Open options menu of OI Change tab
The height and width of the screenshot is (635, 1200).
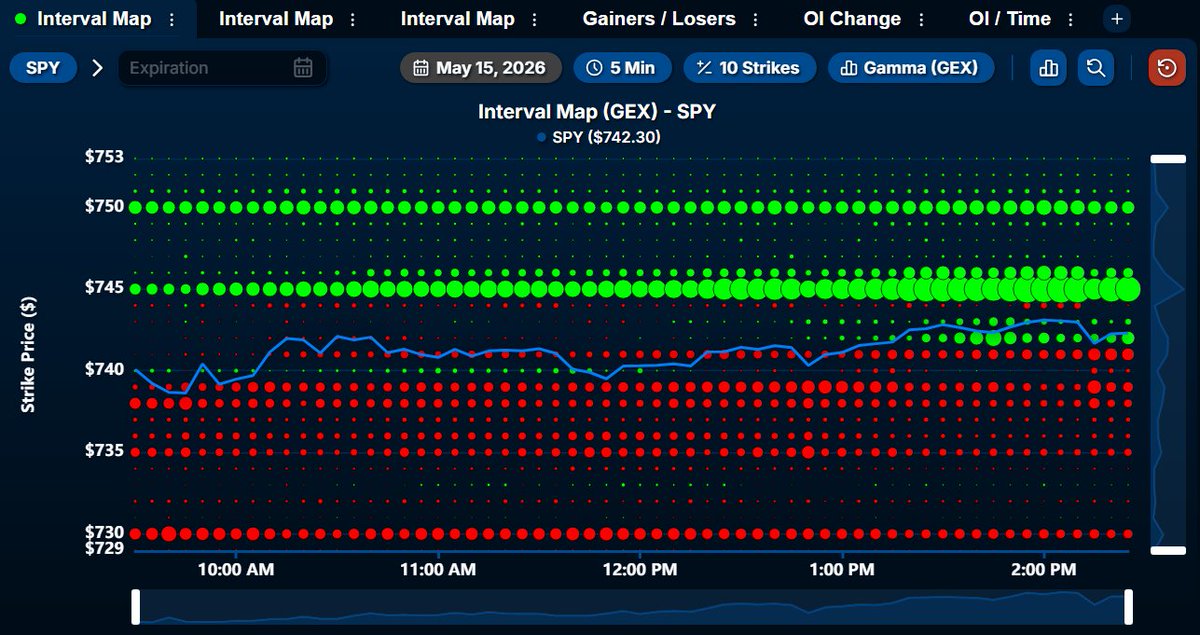pyautogui.click(x=920, y=19)
